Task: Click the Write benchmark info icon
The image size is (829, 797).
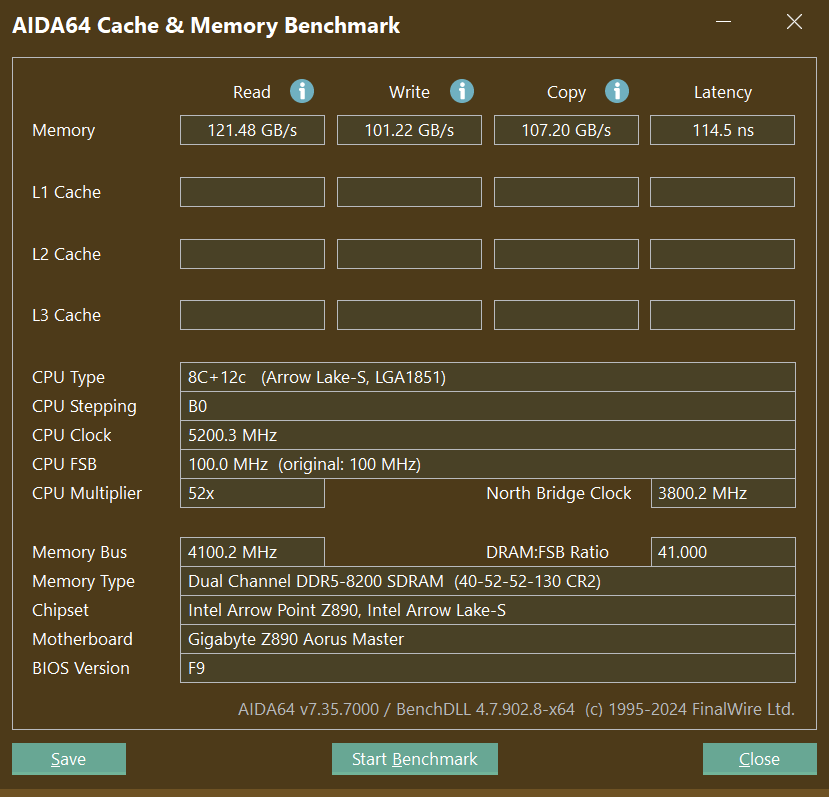Action: pyautogui.click(x=461, y=91)
